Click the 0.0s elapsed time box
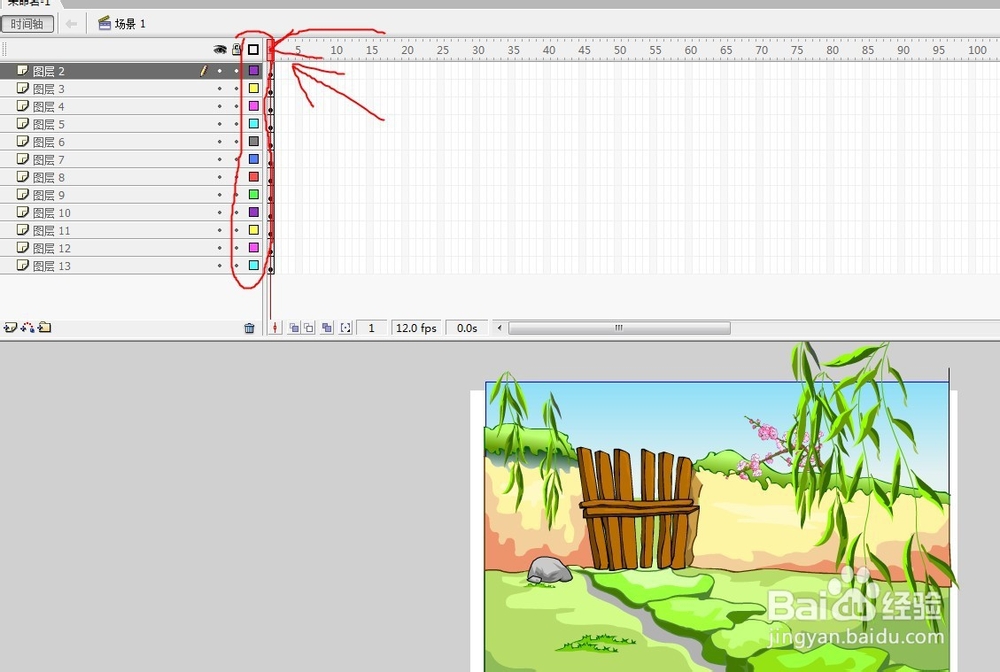The width and height of the screenshot is (1000, 672). click(x=467, y=328)
